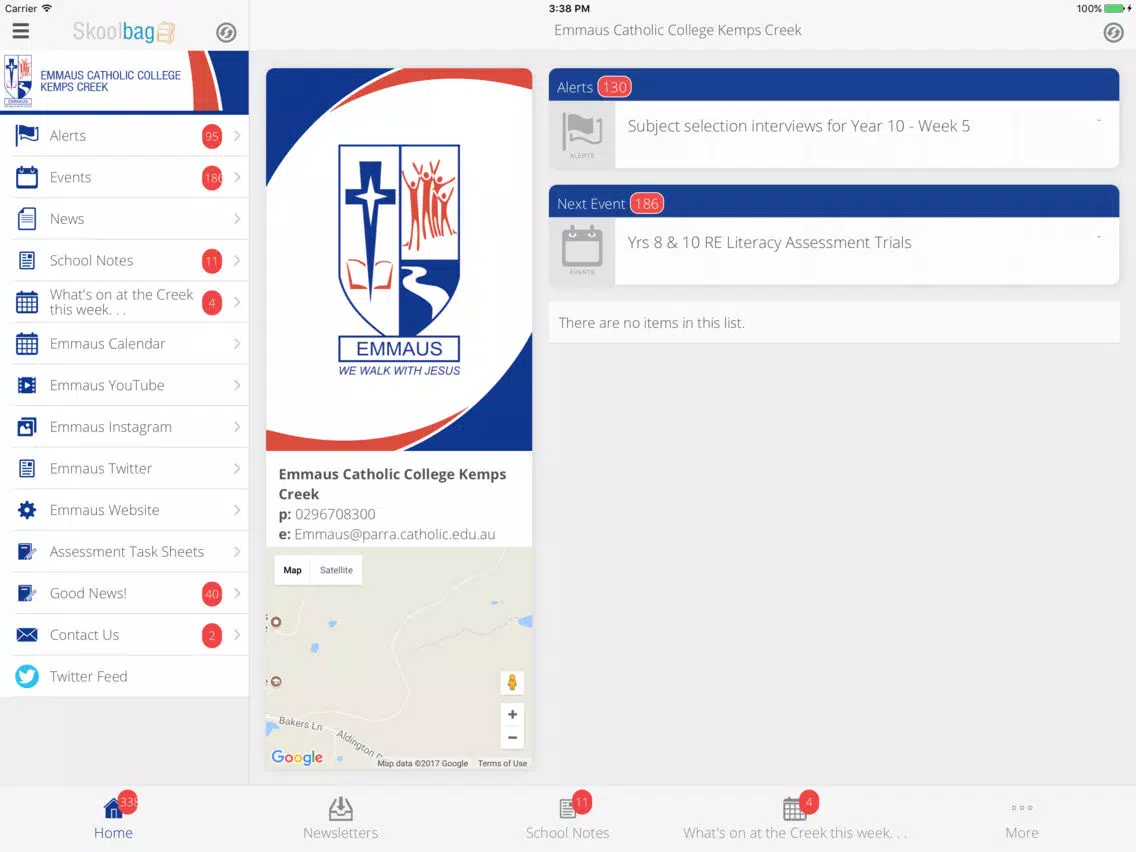Tap the Emmaus college crest image
The height and width of the screenshot is (852, 1136).
tap(399, 259)
